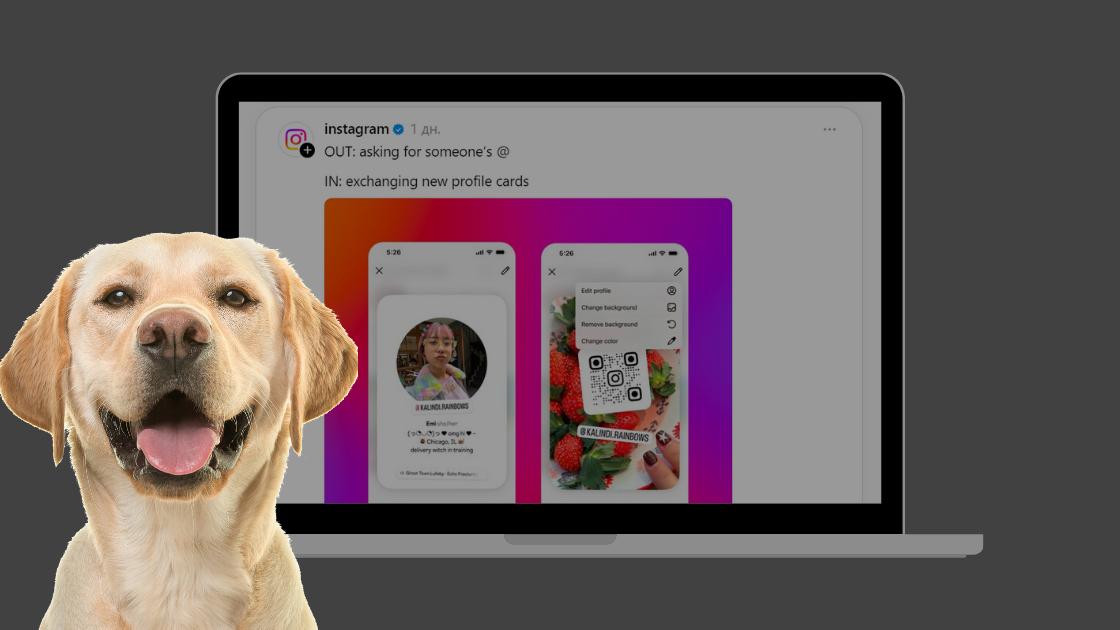Open the post's gradient image attachment

coord(528,351)
